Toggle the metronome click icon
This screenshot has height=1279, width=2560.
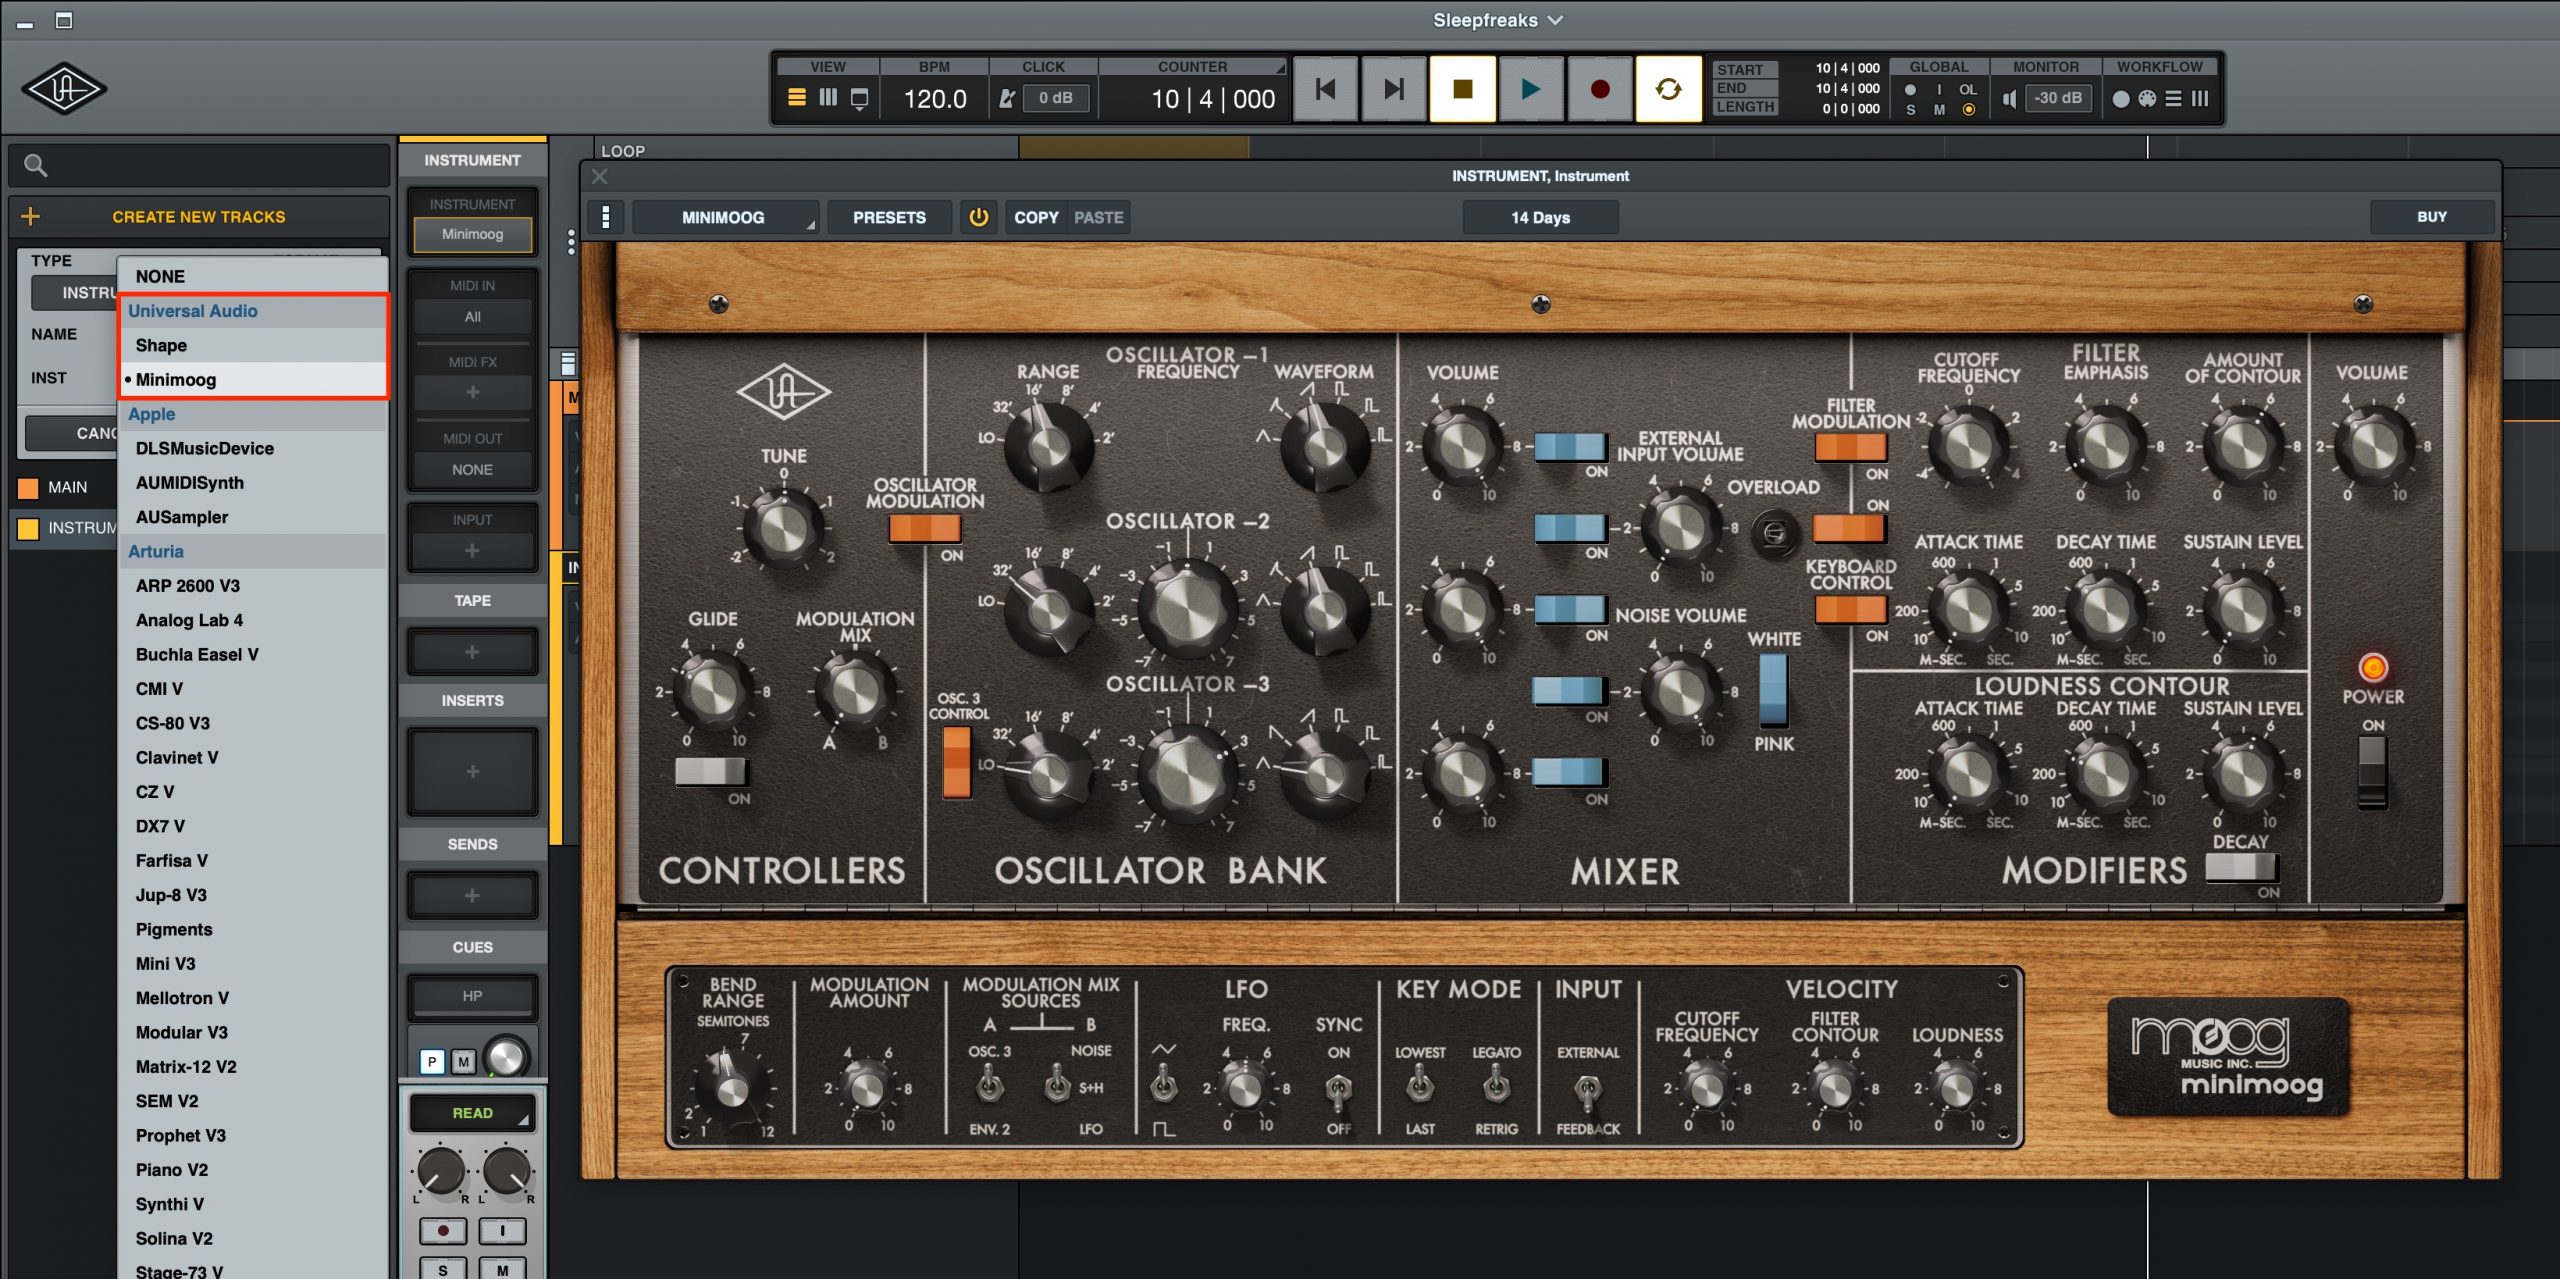1007,98
